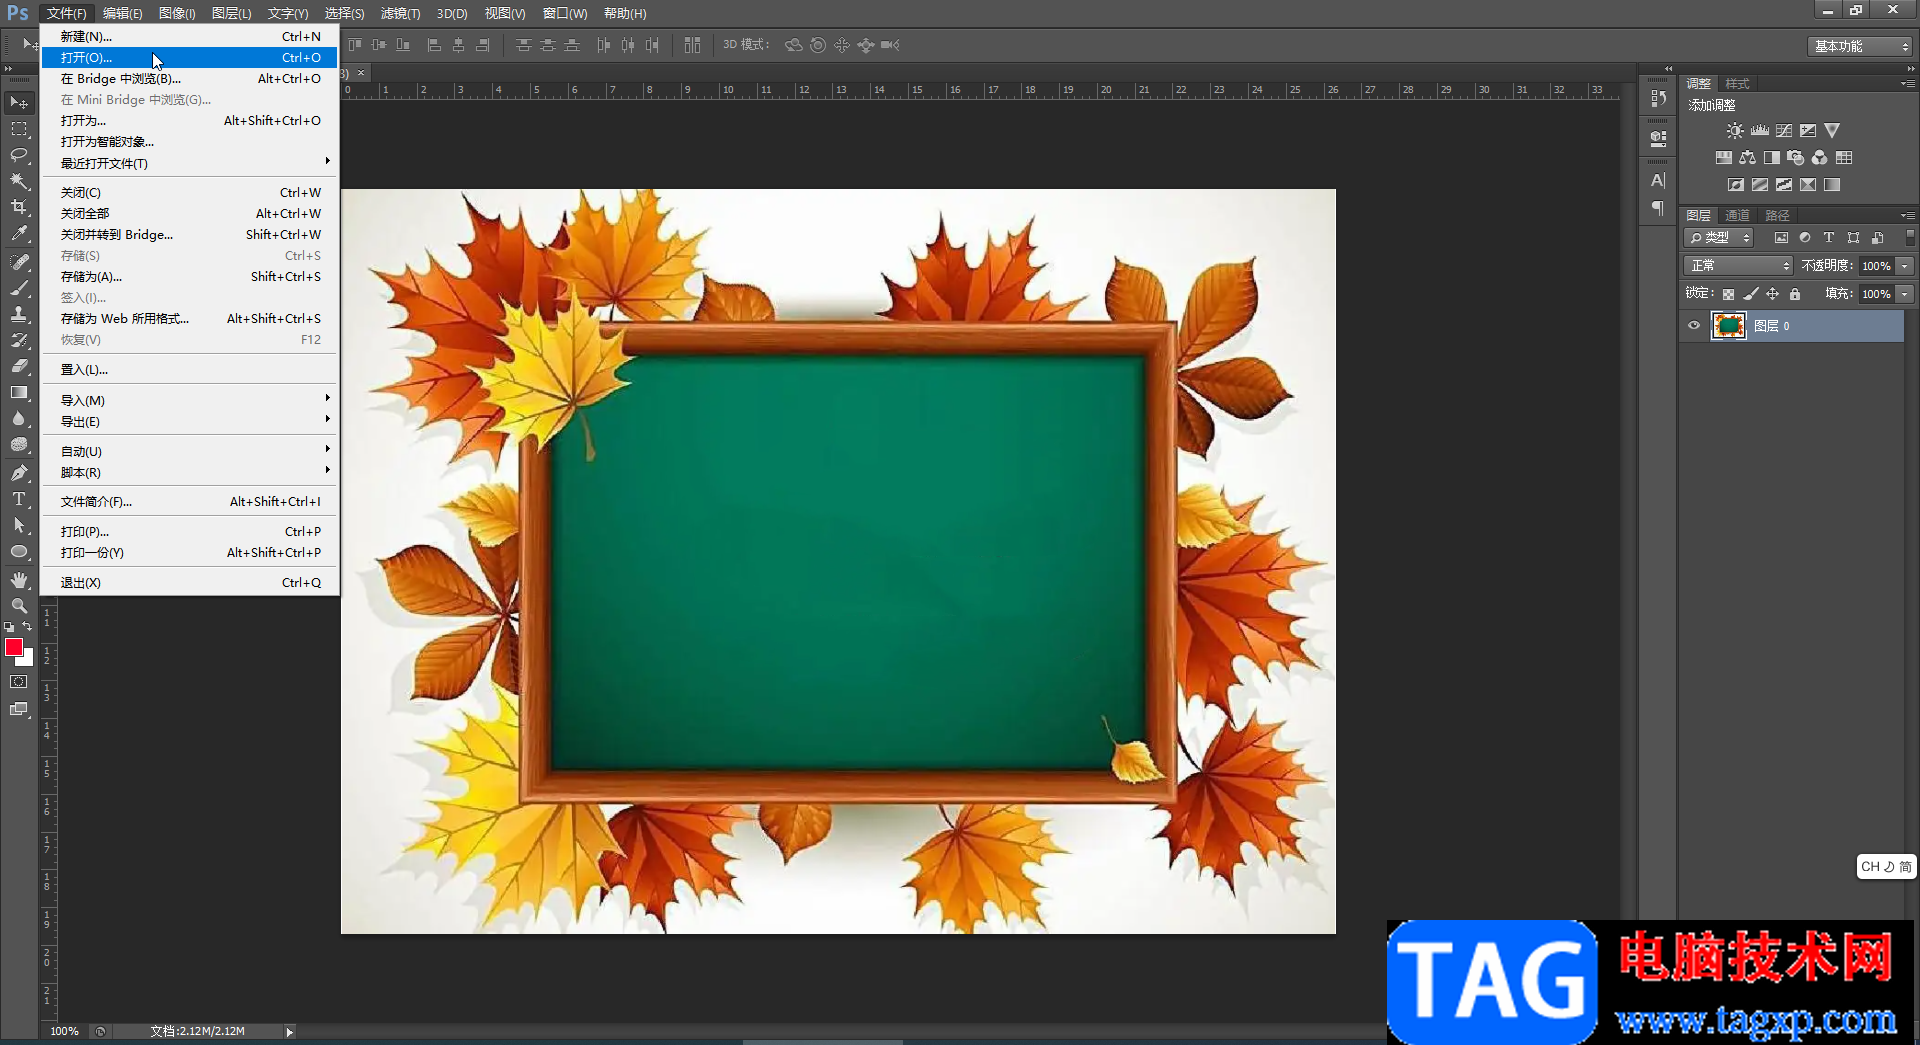Toggle lock transparent pixels
The image size is (1920, 1045).
(1728, 294)
